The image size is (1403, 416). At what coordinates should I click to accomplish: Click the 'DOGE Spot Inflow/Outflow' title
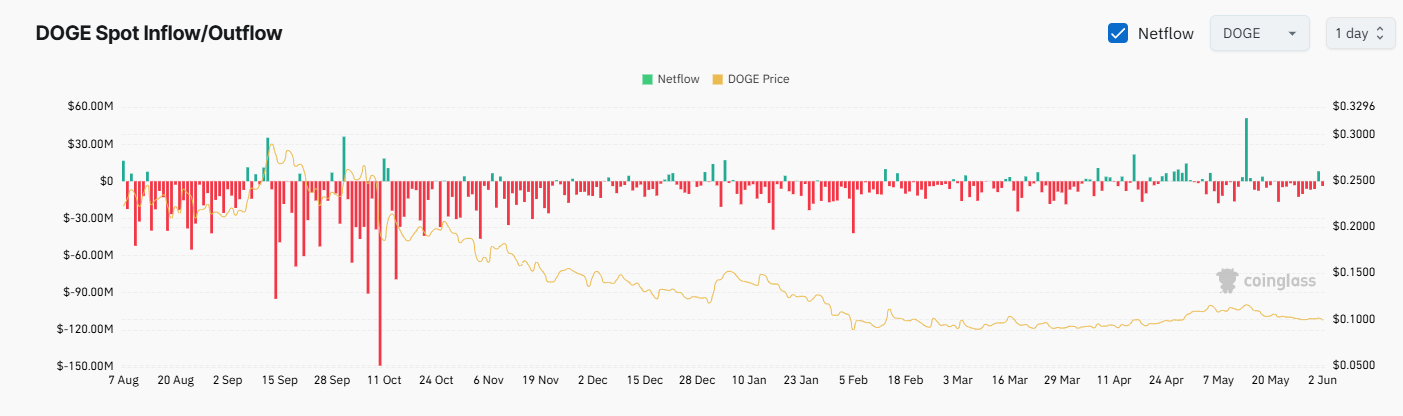point(159,33)
